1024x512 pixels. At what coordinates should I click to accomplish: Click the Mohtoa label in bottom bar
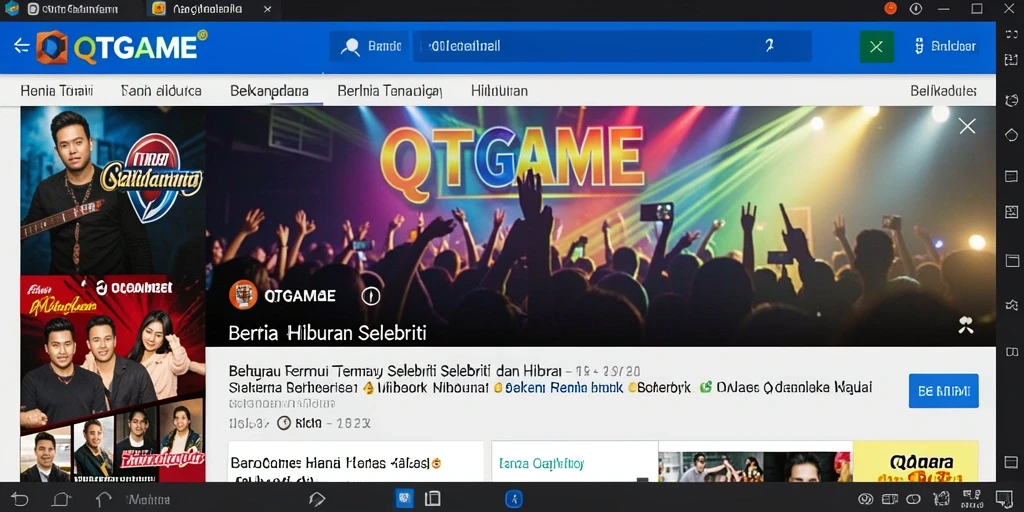(x=148, y=500)
